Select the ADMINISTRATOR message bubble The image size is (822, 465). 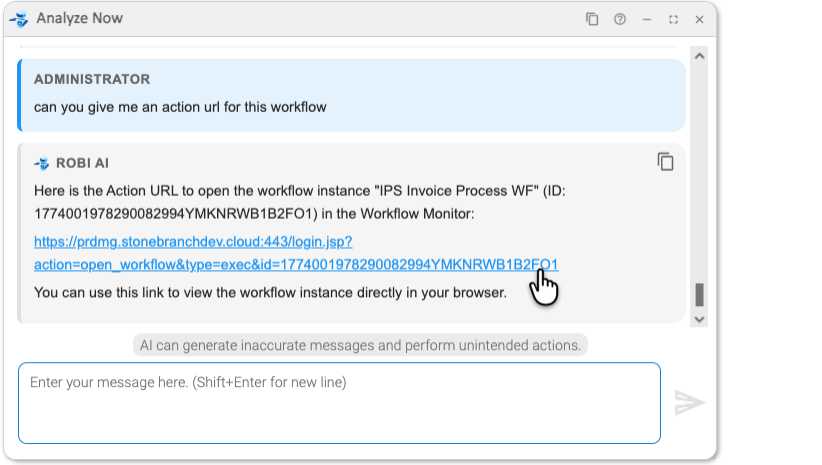[351, 94]
